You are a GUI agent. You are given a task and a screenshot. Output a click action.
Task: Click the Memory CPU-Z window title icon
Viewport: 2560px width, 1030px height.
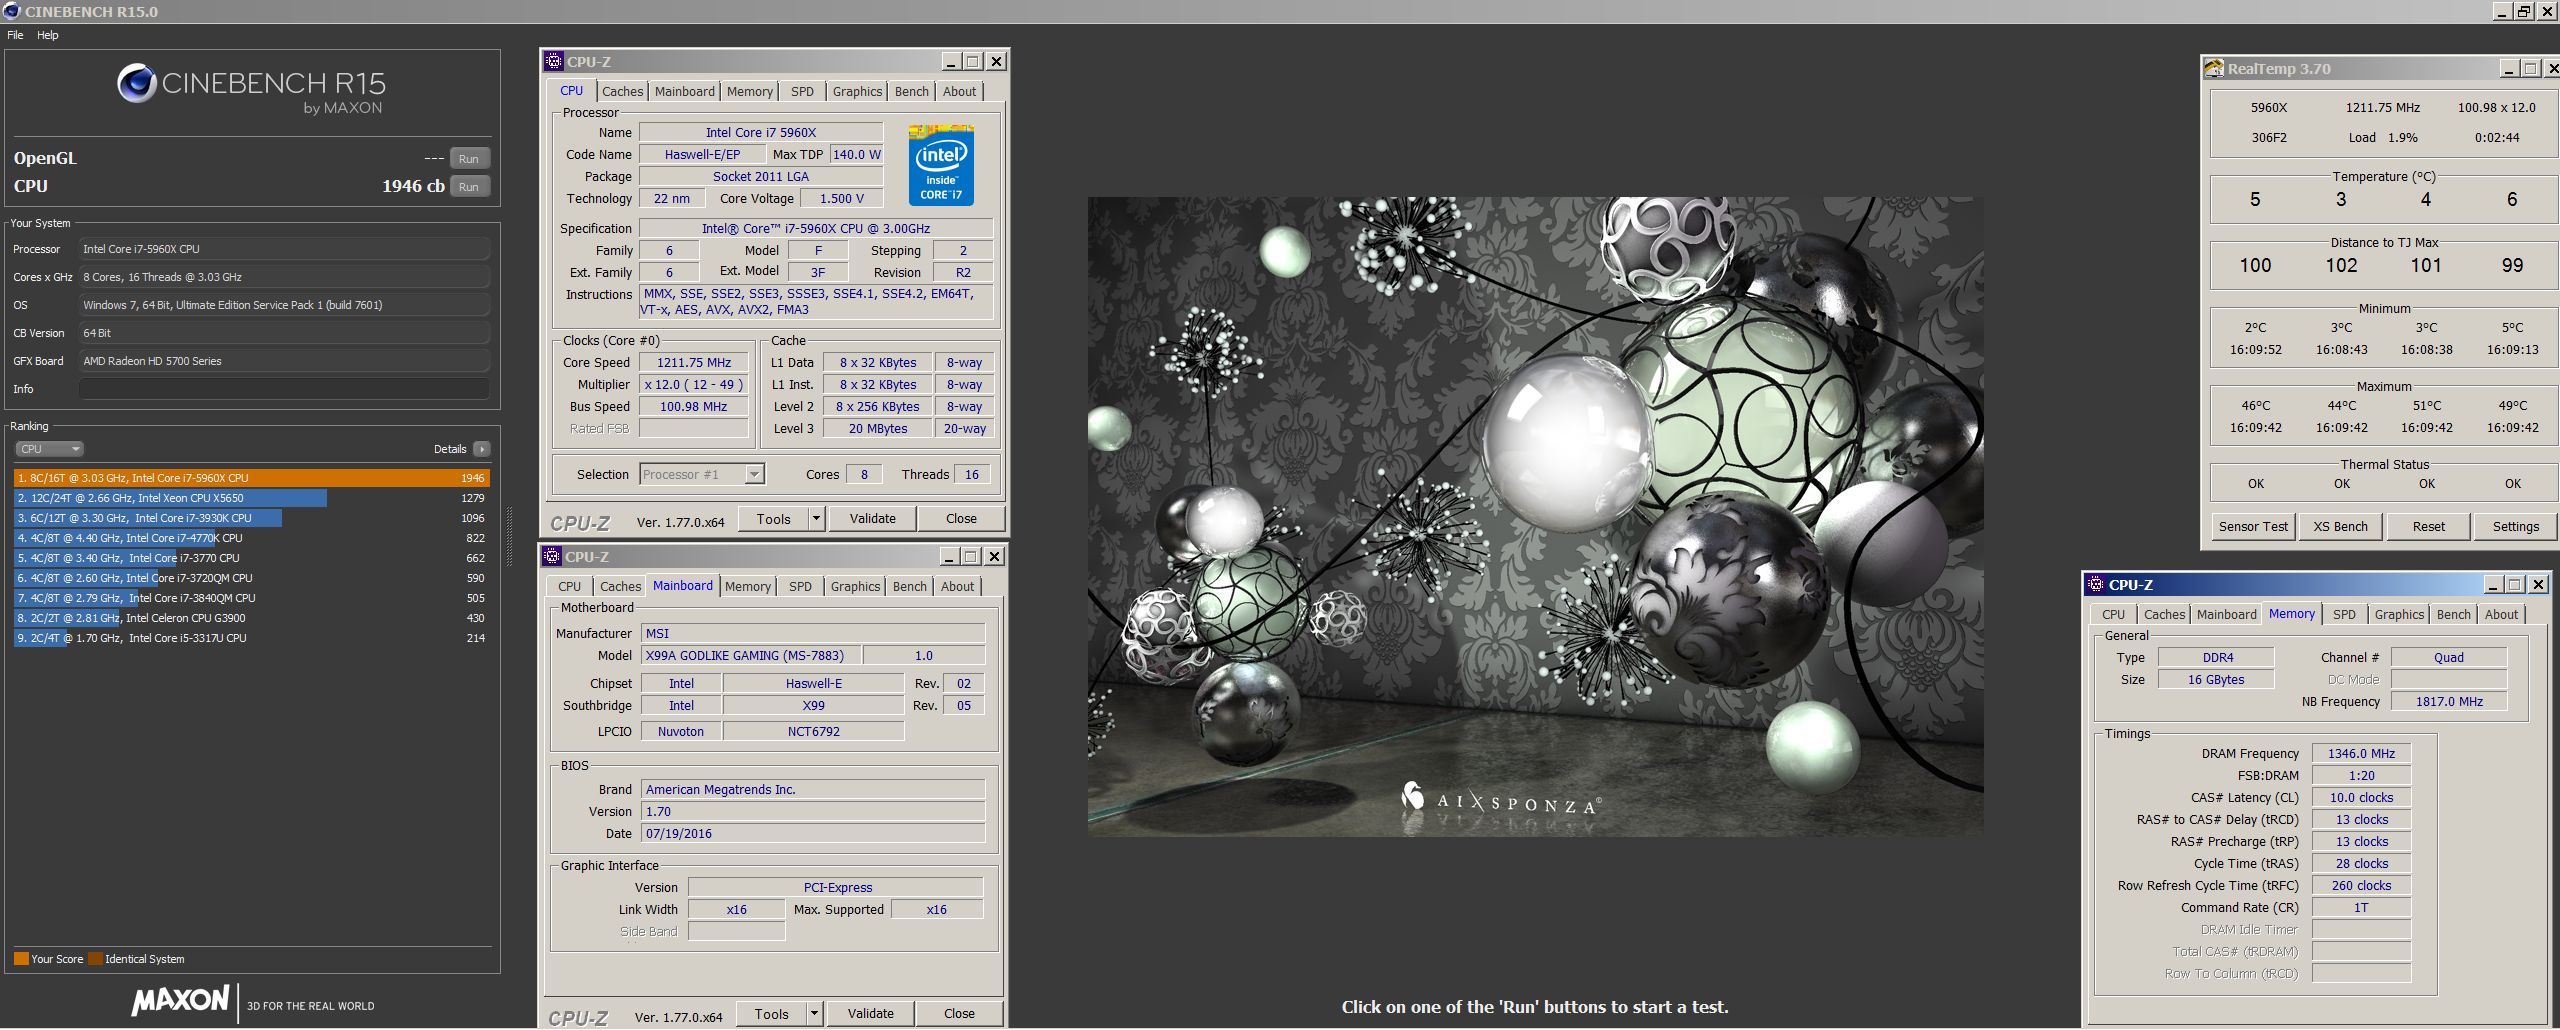point(2096,584)
